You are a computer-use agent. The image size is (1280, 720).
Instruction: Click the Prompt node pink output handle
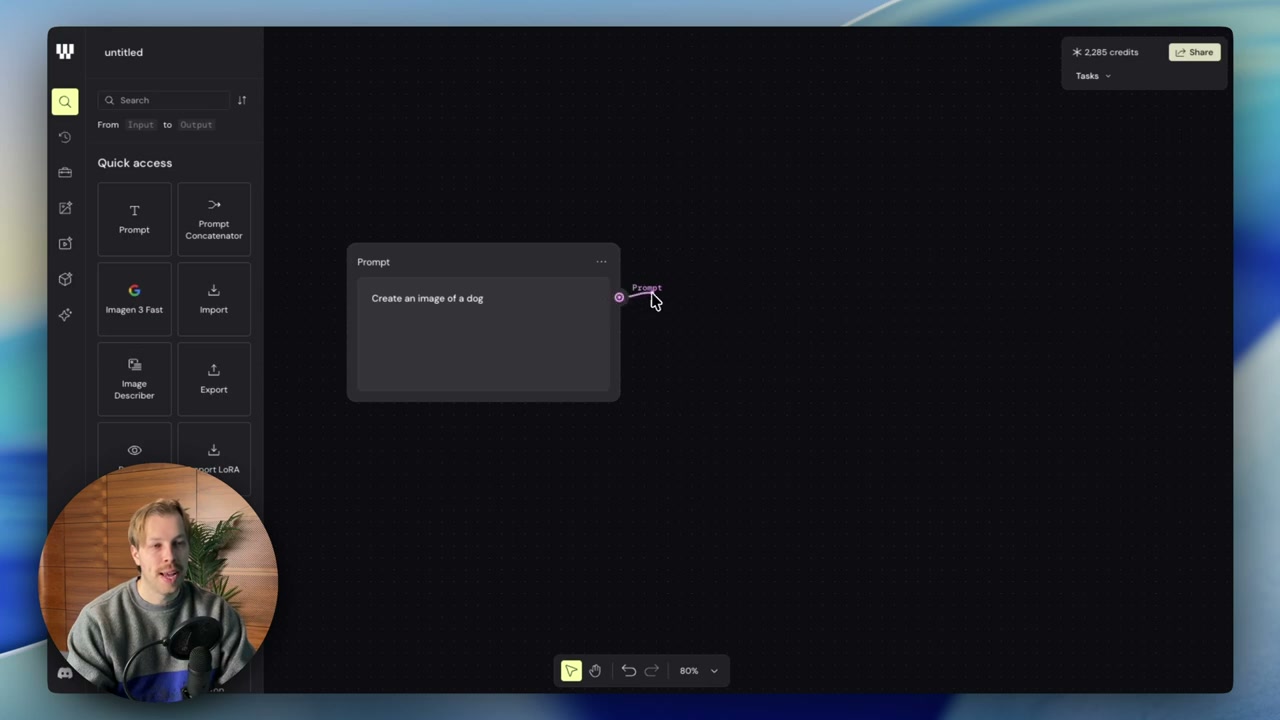pos(619,298)
